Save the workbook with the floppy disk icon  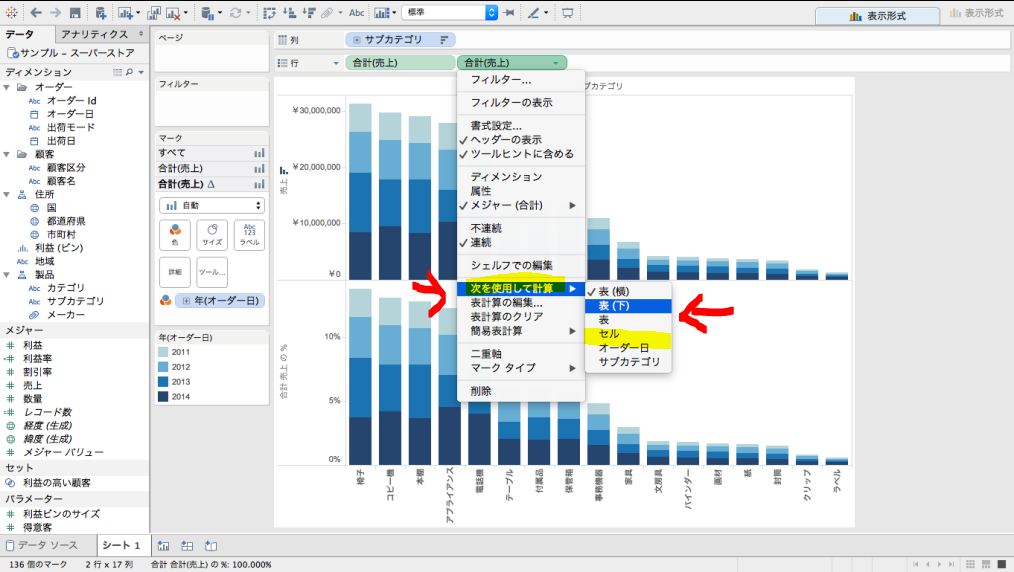[x=75, y=12]
